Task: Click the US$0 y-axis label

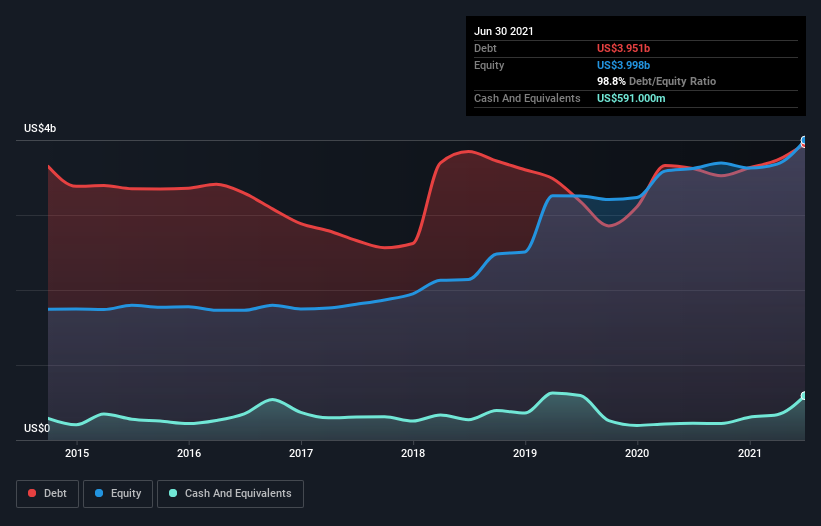Action: coord(37,428)
